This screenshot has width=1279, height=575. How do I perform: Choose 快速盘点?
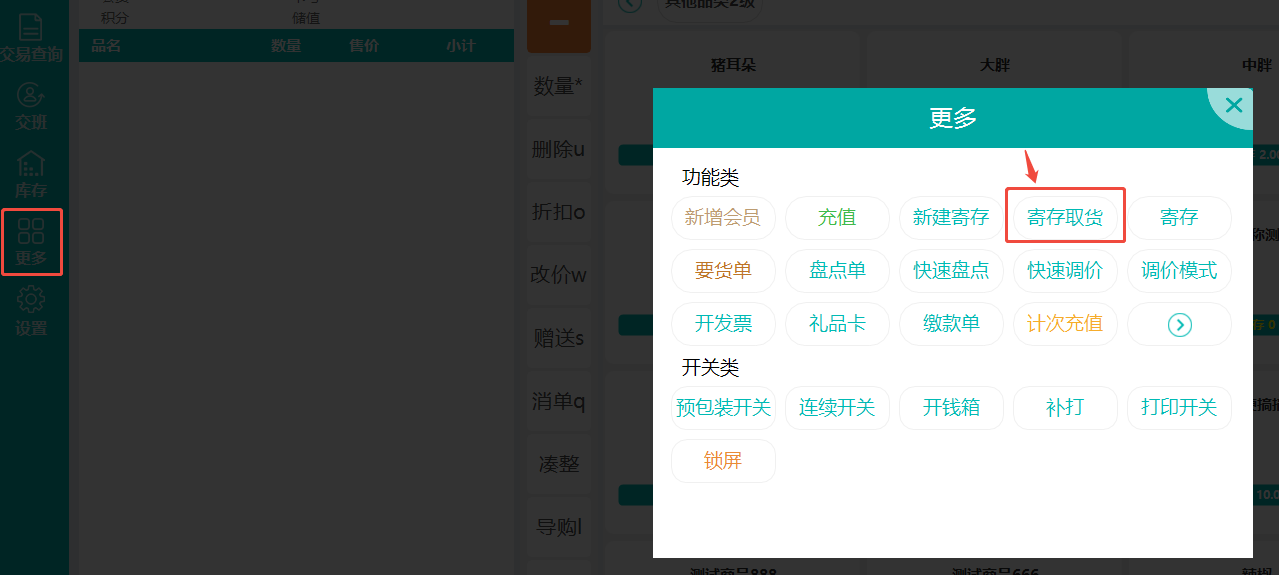[x=951, y=270]
